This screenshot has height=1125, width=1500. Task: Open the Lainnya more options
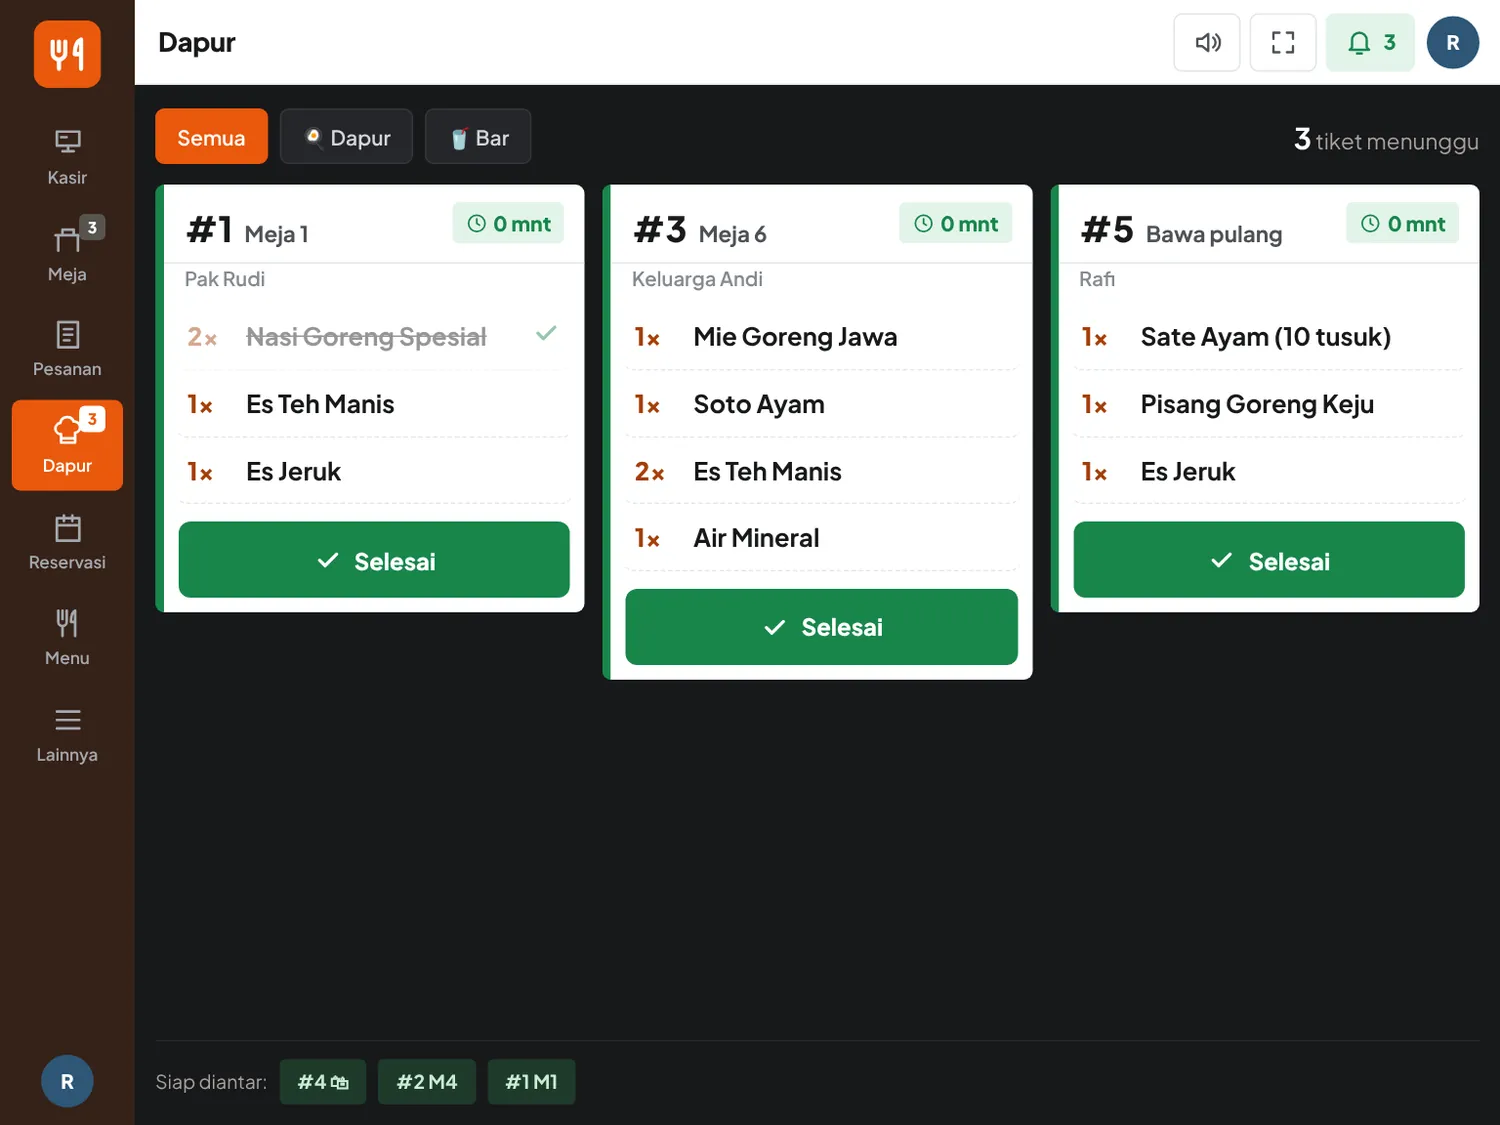(67, 734)
